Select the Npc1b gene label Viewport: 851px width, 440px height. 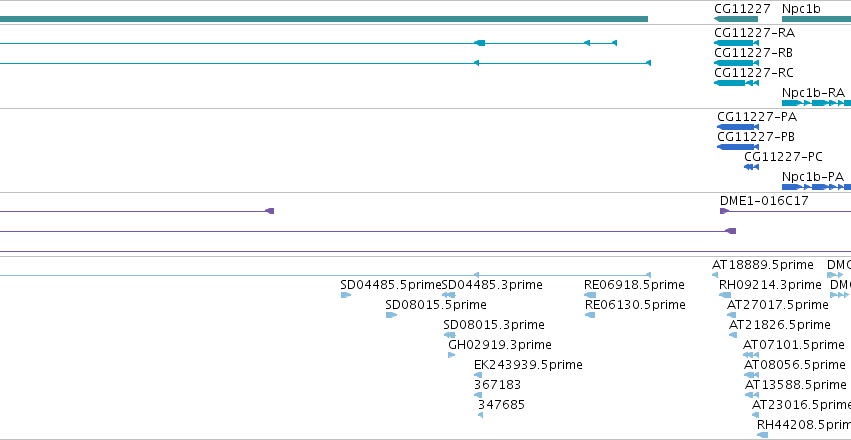tap(801, 9)
